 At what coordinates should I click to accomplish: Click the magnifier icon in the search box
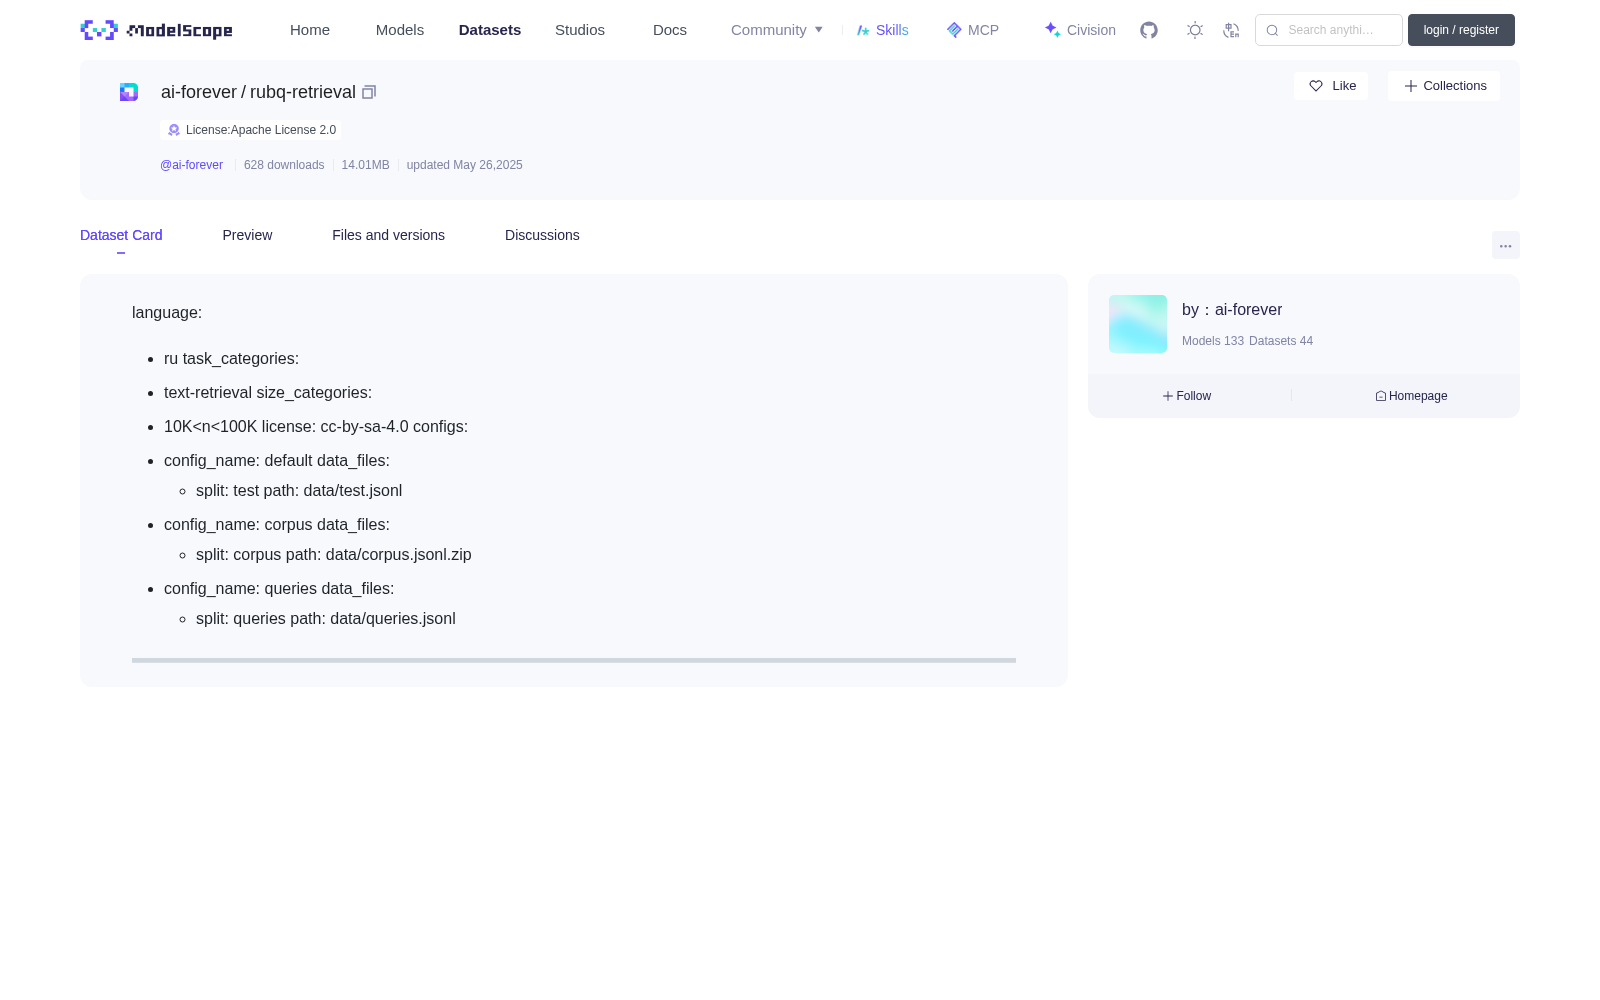[x=1272, y=30]
